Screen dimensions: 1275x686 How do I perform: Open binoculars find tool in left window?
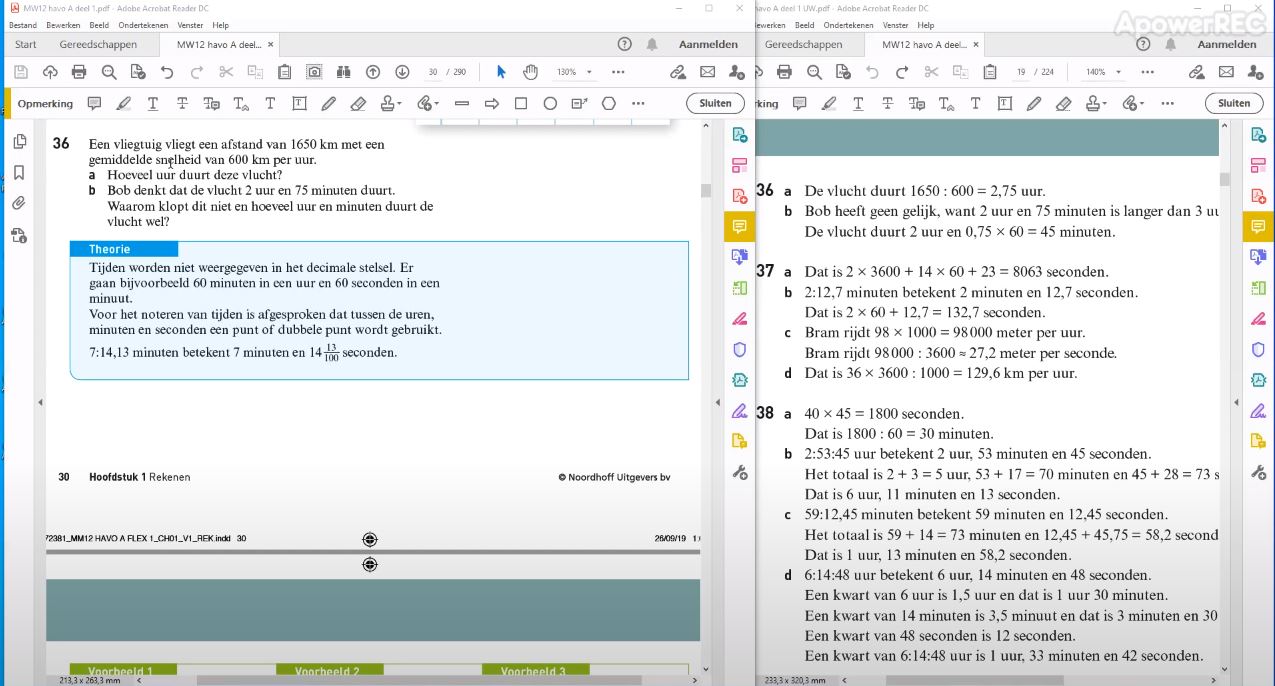[343, 72]
